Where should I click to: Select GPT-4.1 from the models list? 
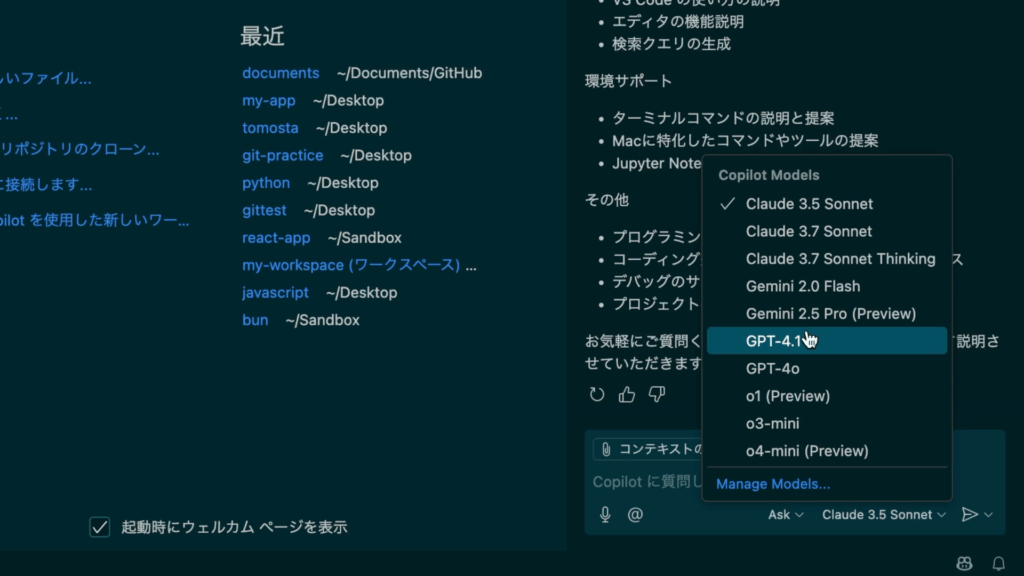pos(773,341)
